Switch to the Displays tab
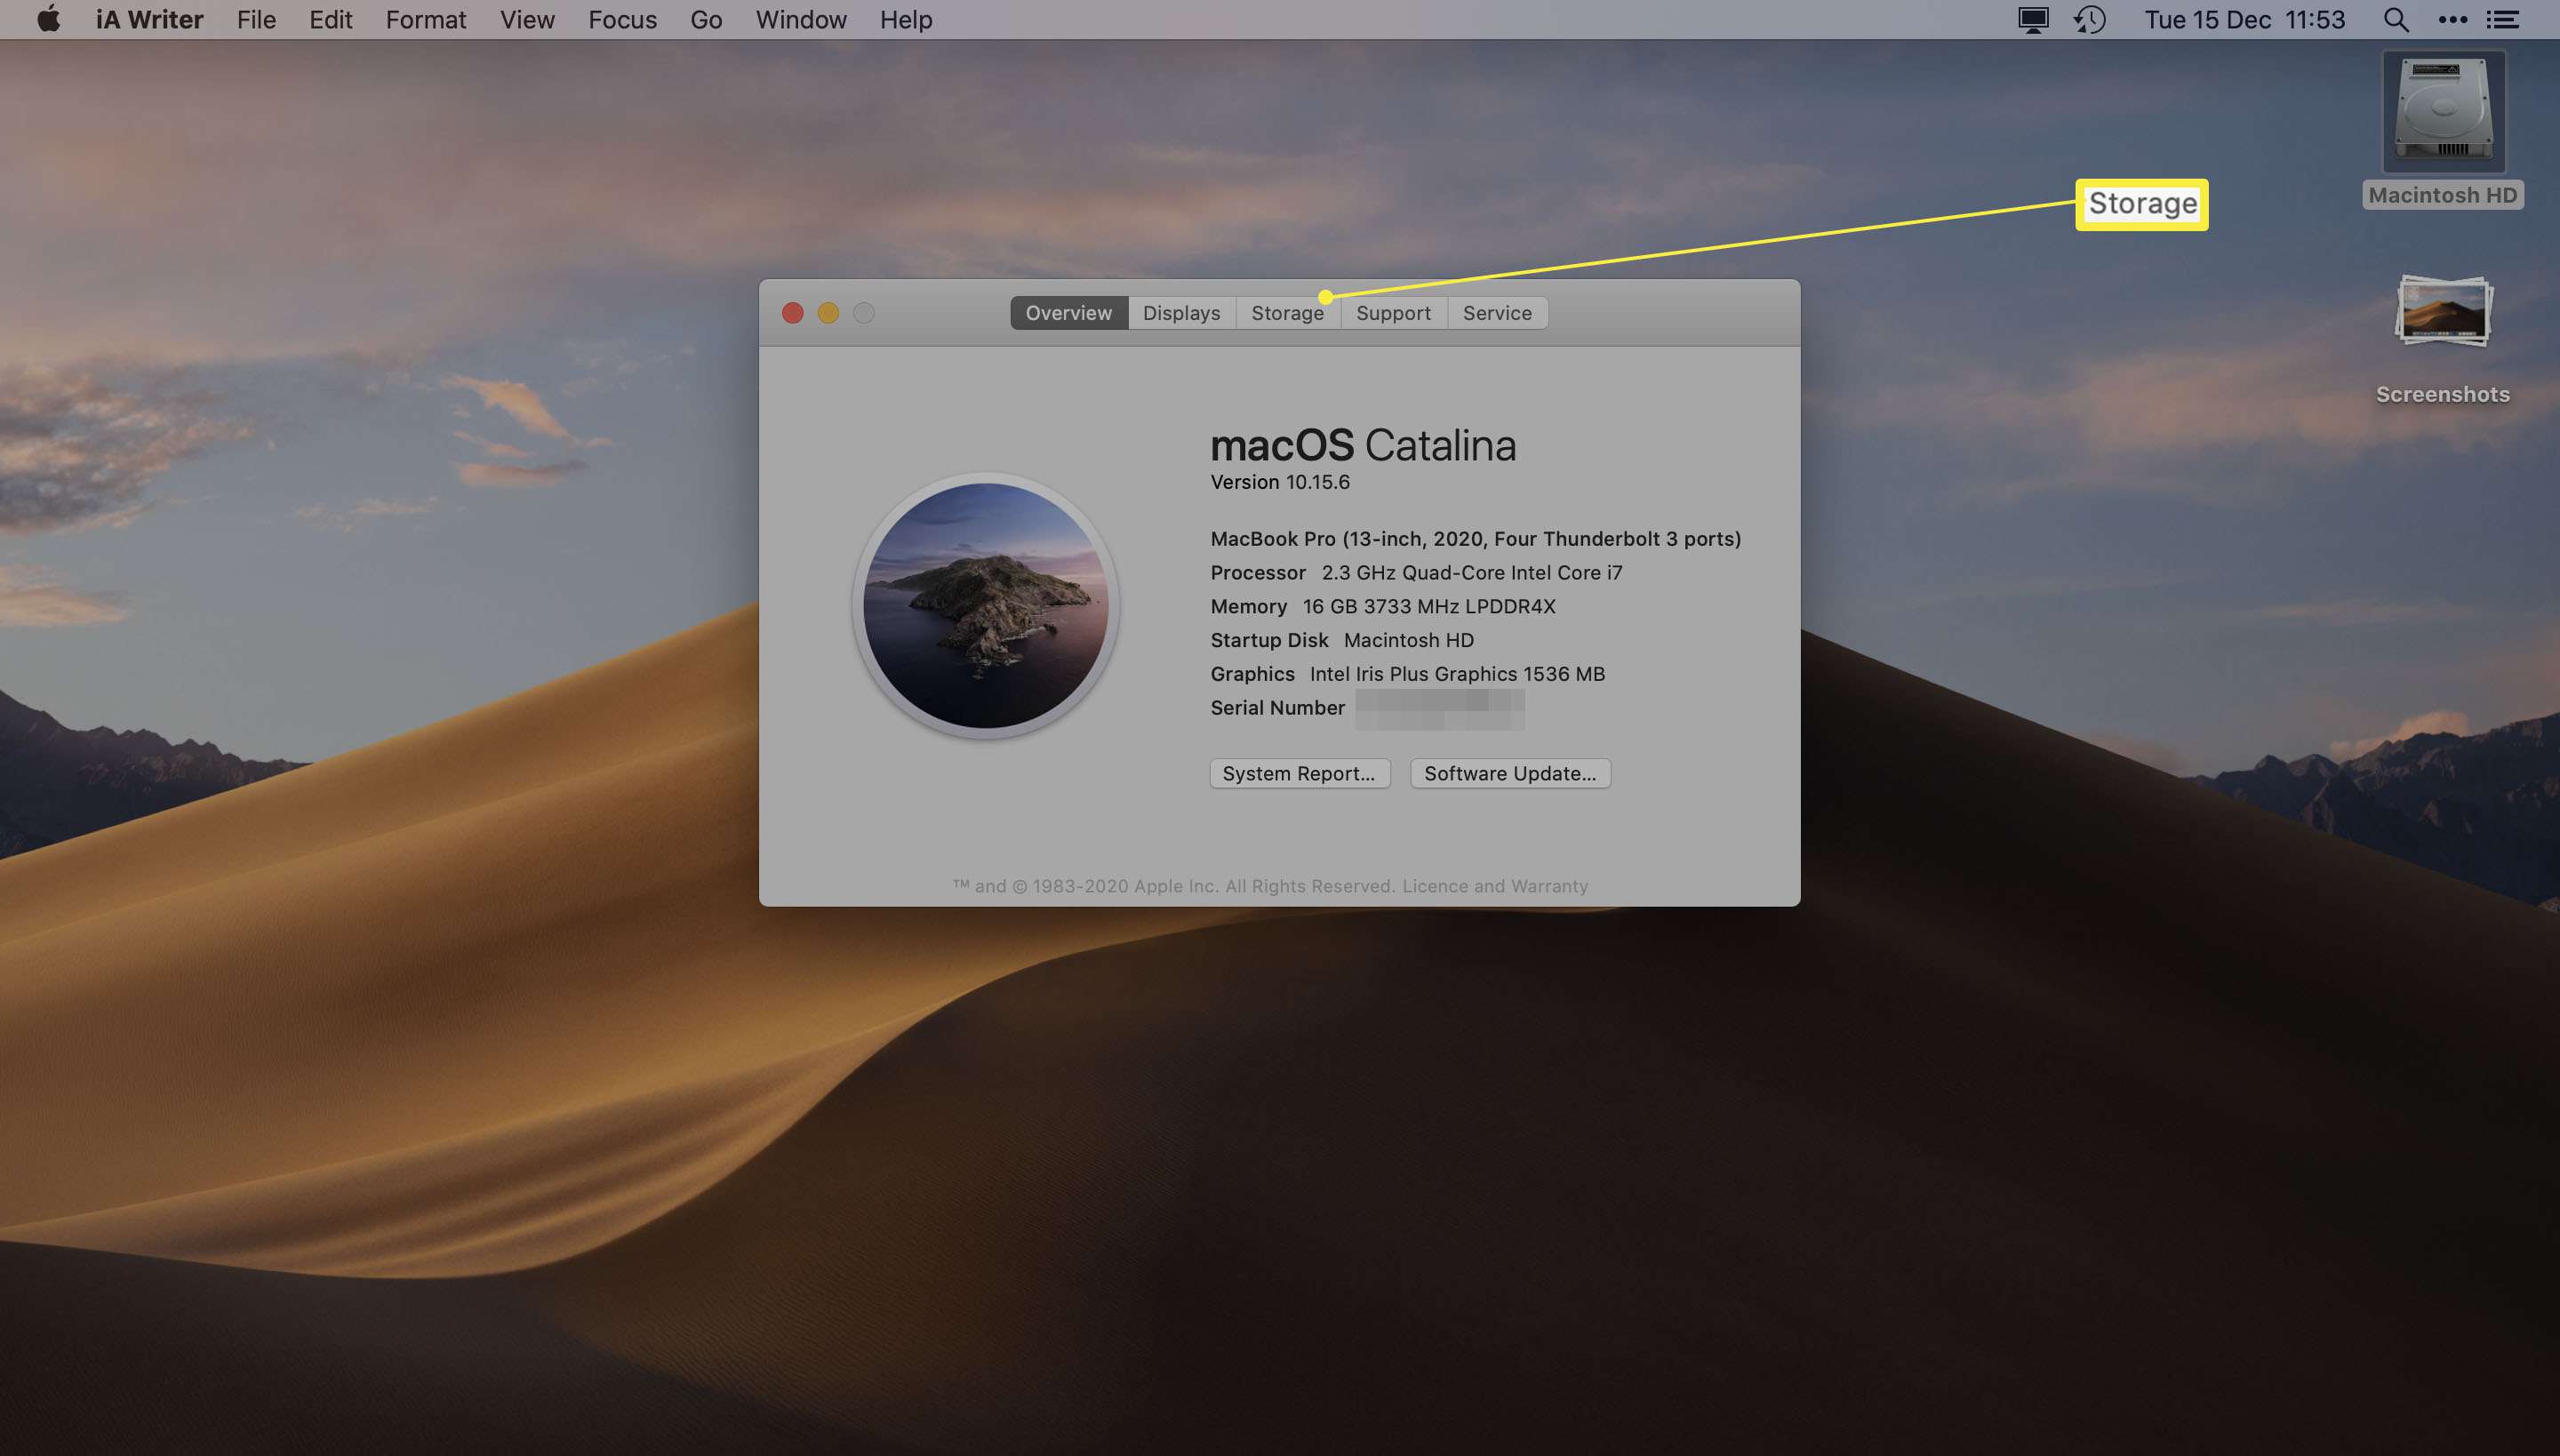Screen dimensions: 2560x1456 [x=1182, y=313]
